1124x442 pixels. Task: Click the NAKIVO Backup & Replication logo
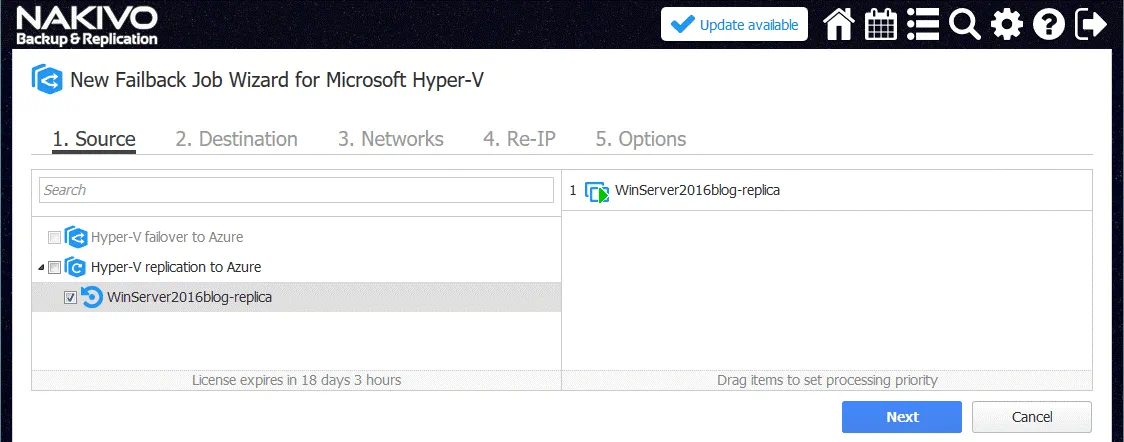(x=87, y=26)
